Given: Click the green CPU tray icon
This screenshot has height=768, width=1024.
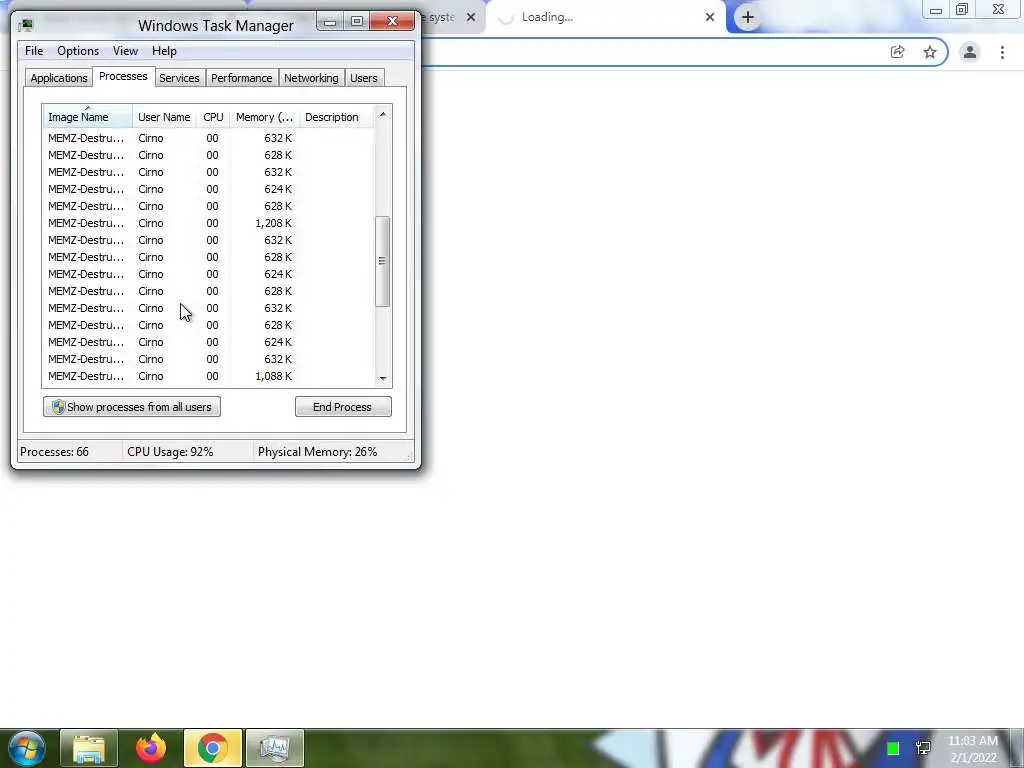Looking at the screenshot, I should tap(893, 748).
